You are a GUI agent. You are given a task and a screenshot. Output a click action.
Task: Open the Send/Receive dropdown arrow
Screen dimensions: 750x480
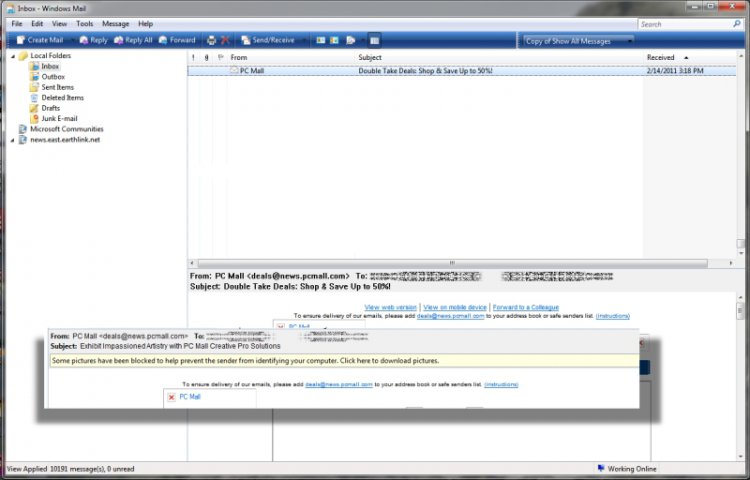point(304,40)
